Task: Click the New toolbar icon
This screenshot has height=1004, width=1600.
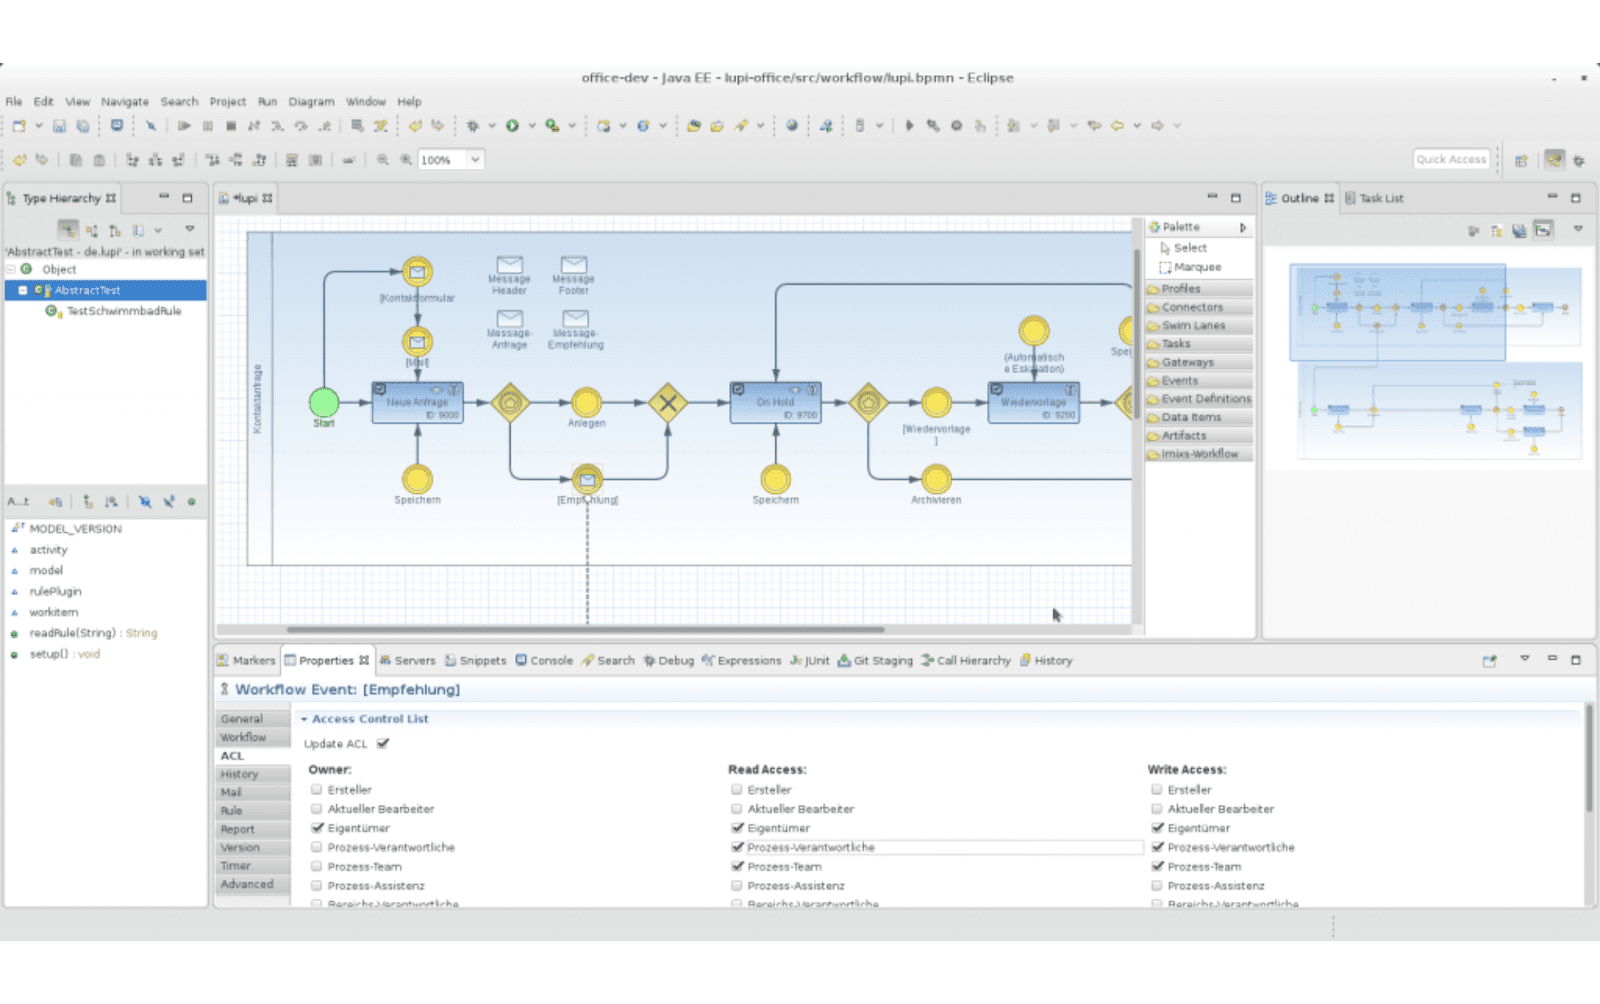Action: (19, 126)
